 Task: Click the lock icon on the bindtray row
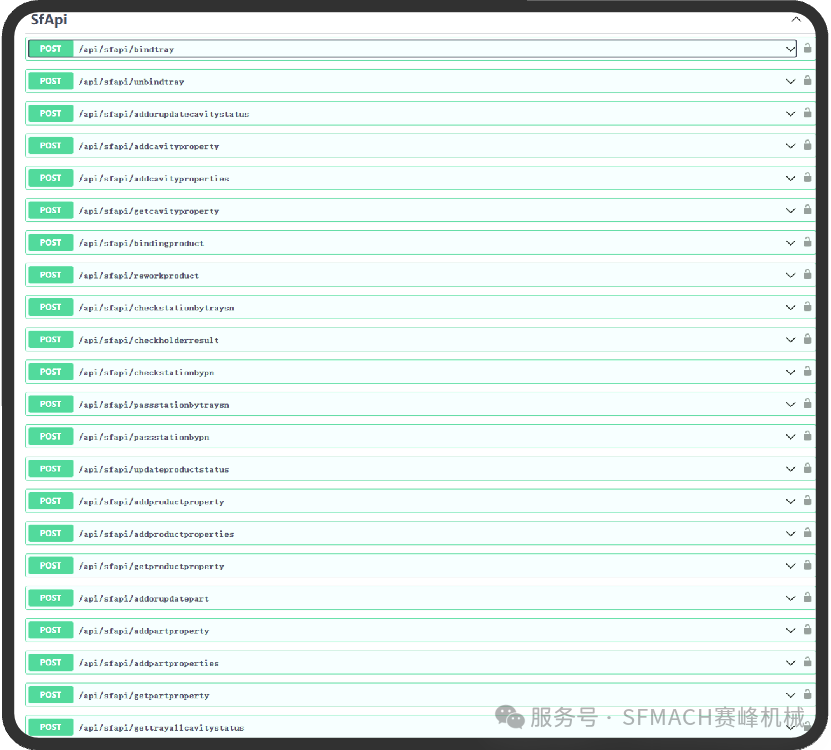(x=807, y=48)
